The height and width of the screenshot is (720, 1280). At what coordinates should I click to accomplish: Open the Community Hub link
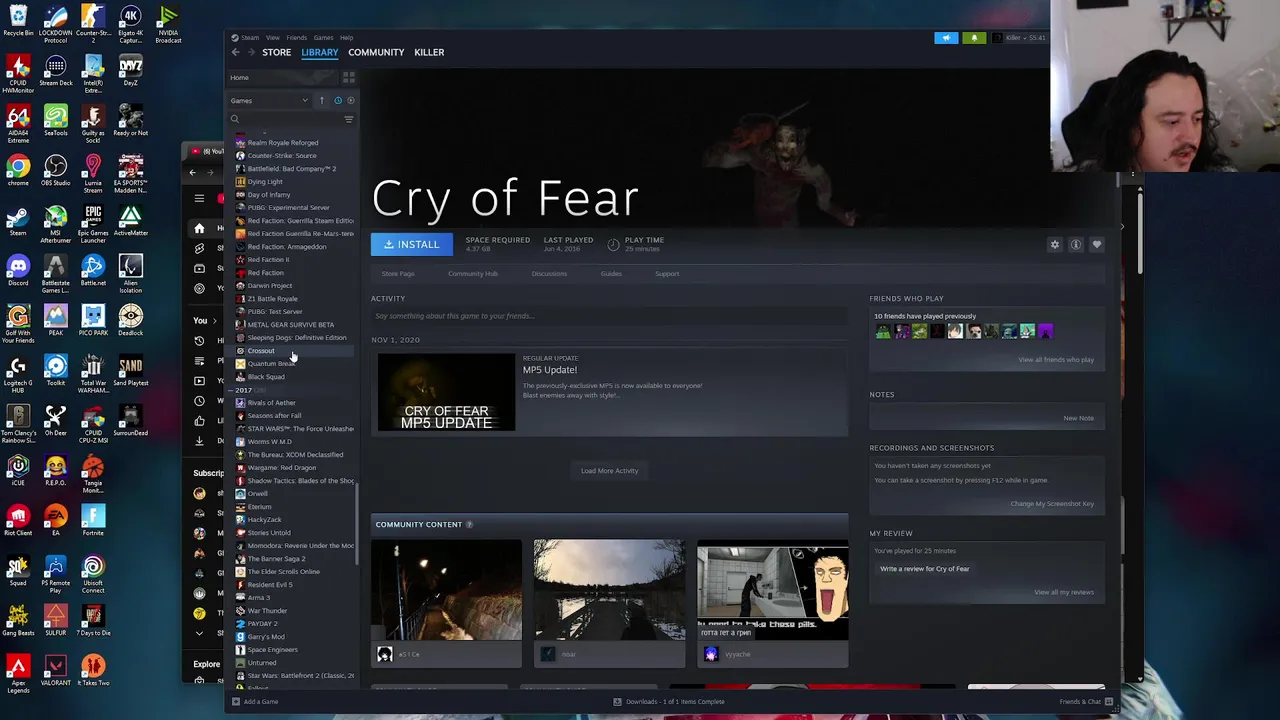[x=472, y=274]
